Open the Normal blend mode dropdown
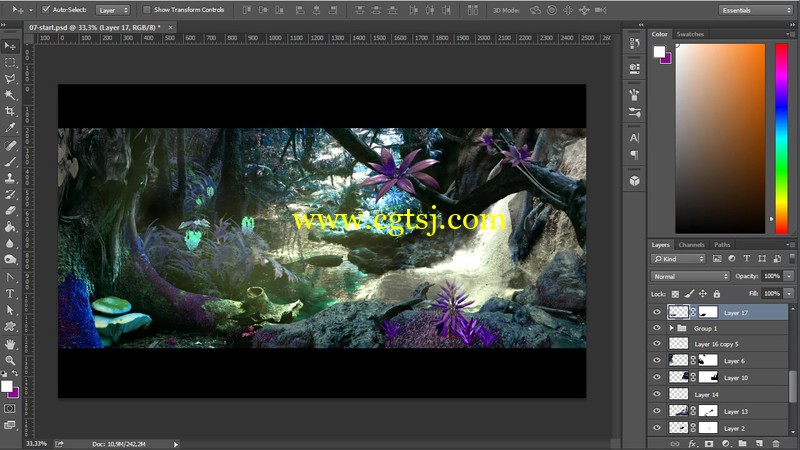This screenshot has height=450, width=800. point(690,276)
